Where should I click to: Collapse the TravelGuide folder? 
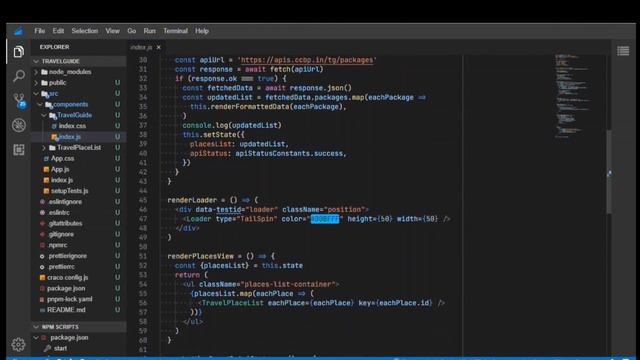(79, 115)
